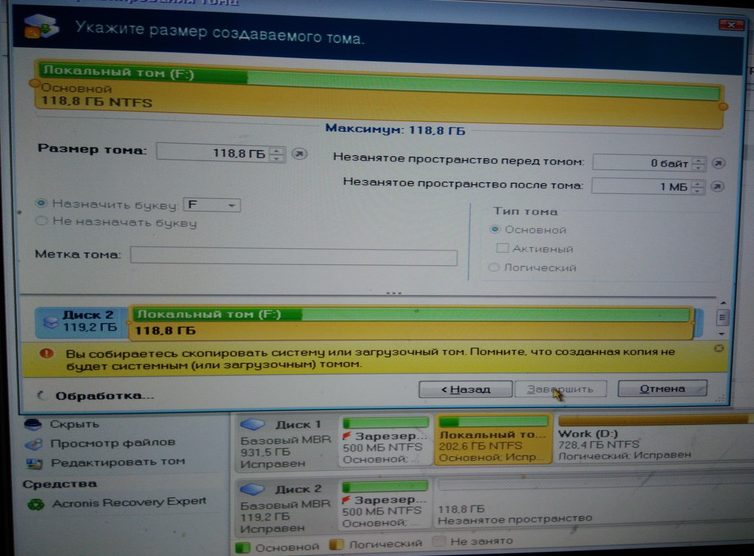
Task: Close the yellow warning message
Action: click(x=719, y=348)
